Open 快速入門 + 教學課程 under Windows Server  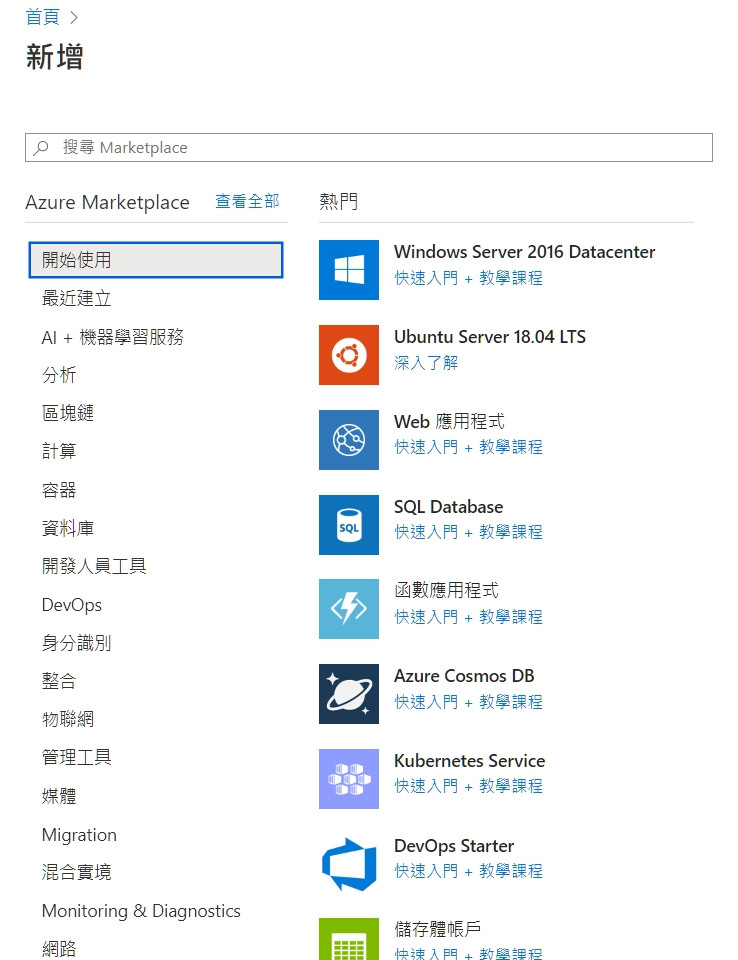pos(469,278)
